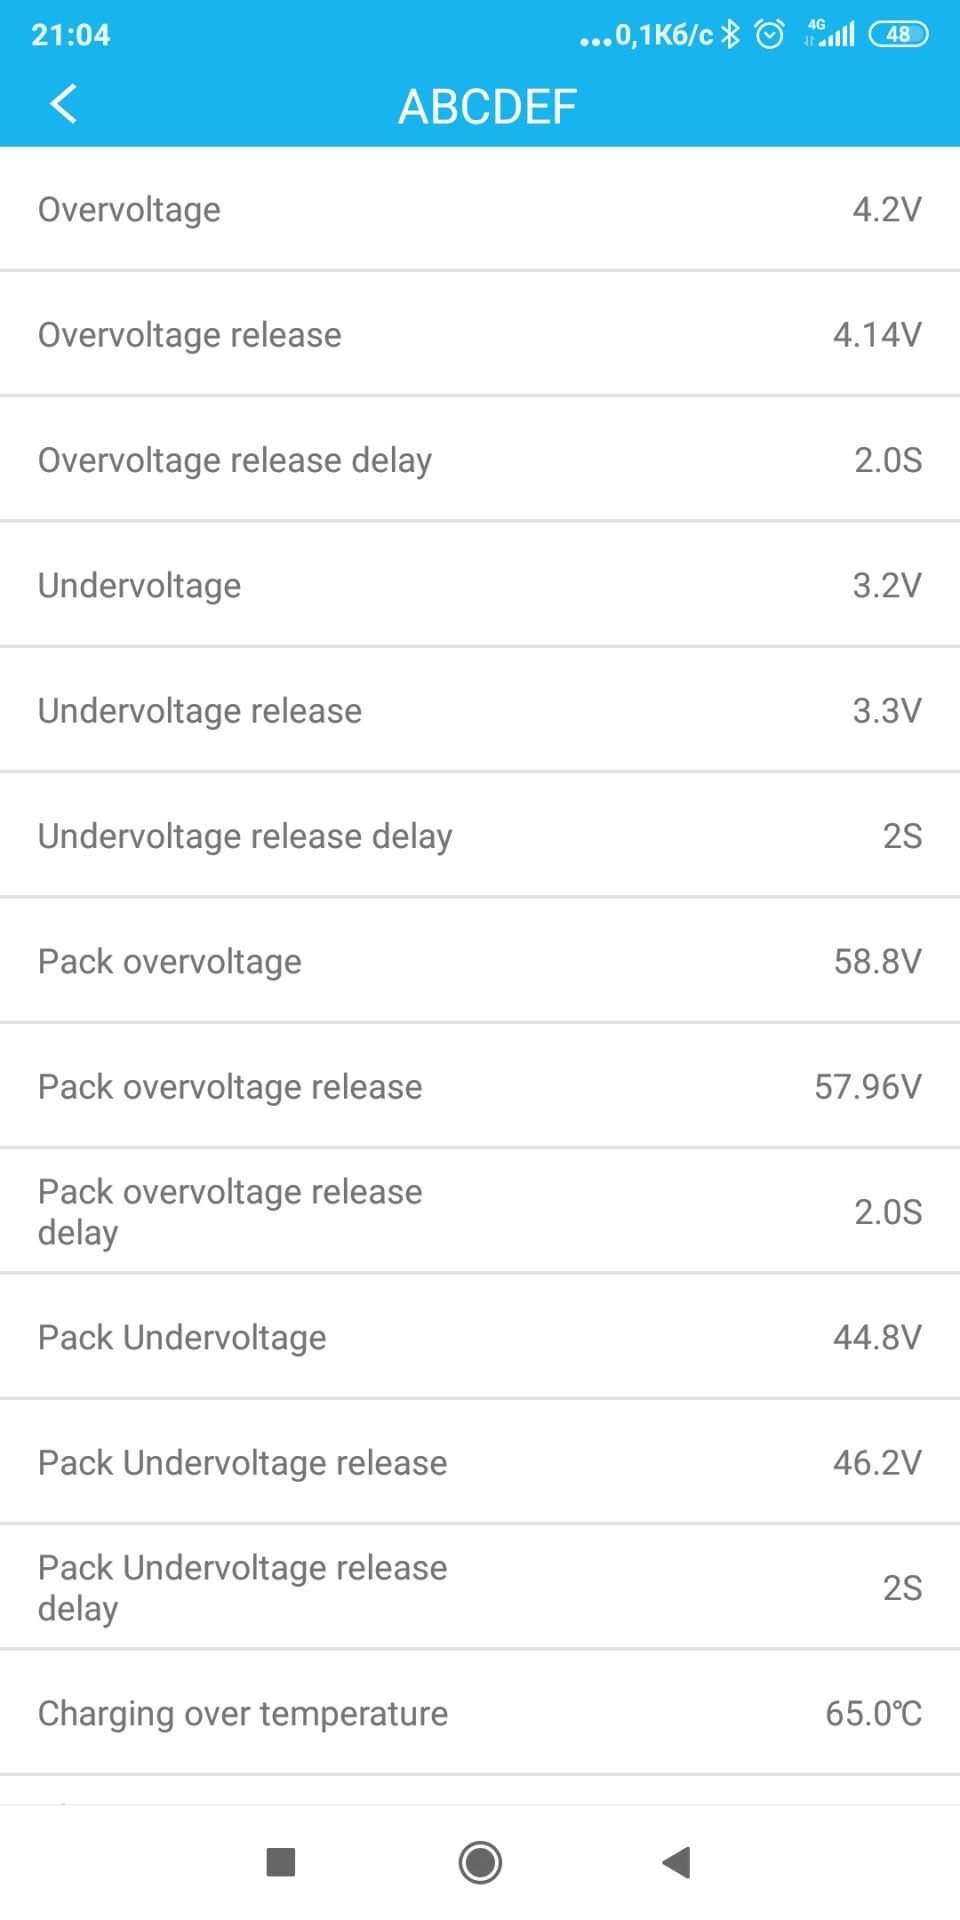Tap the Pack Undervoltage 44.8V row
This screenshot has width=960, height=1920.
tap(480, 1337)
